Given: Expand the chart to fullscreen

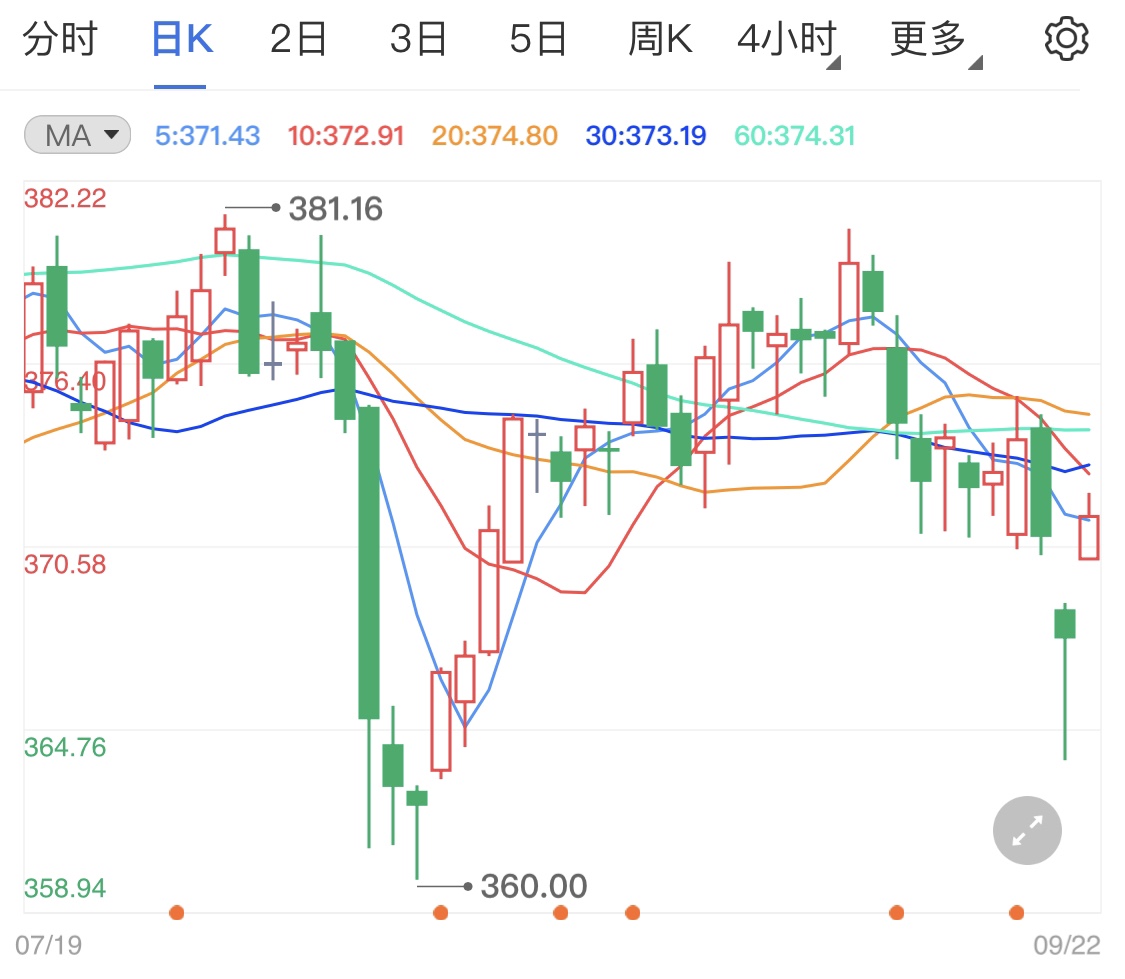Looking at the screenshot, I should pos(1026,830).
